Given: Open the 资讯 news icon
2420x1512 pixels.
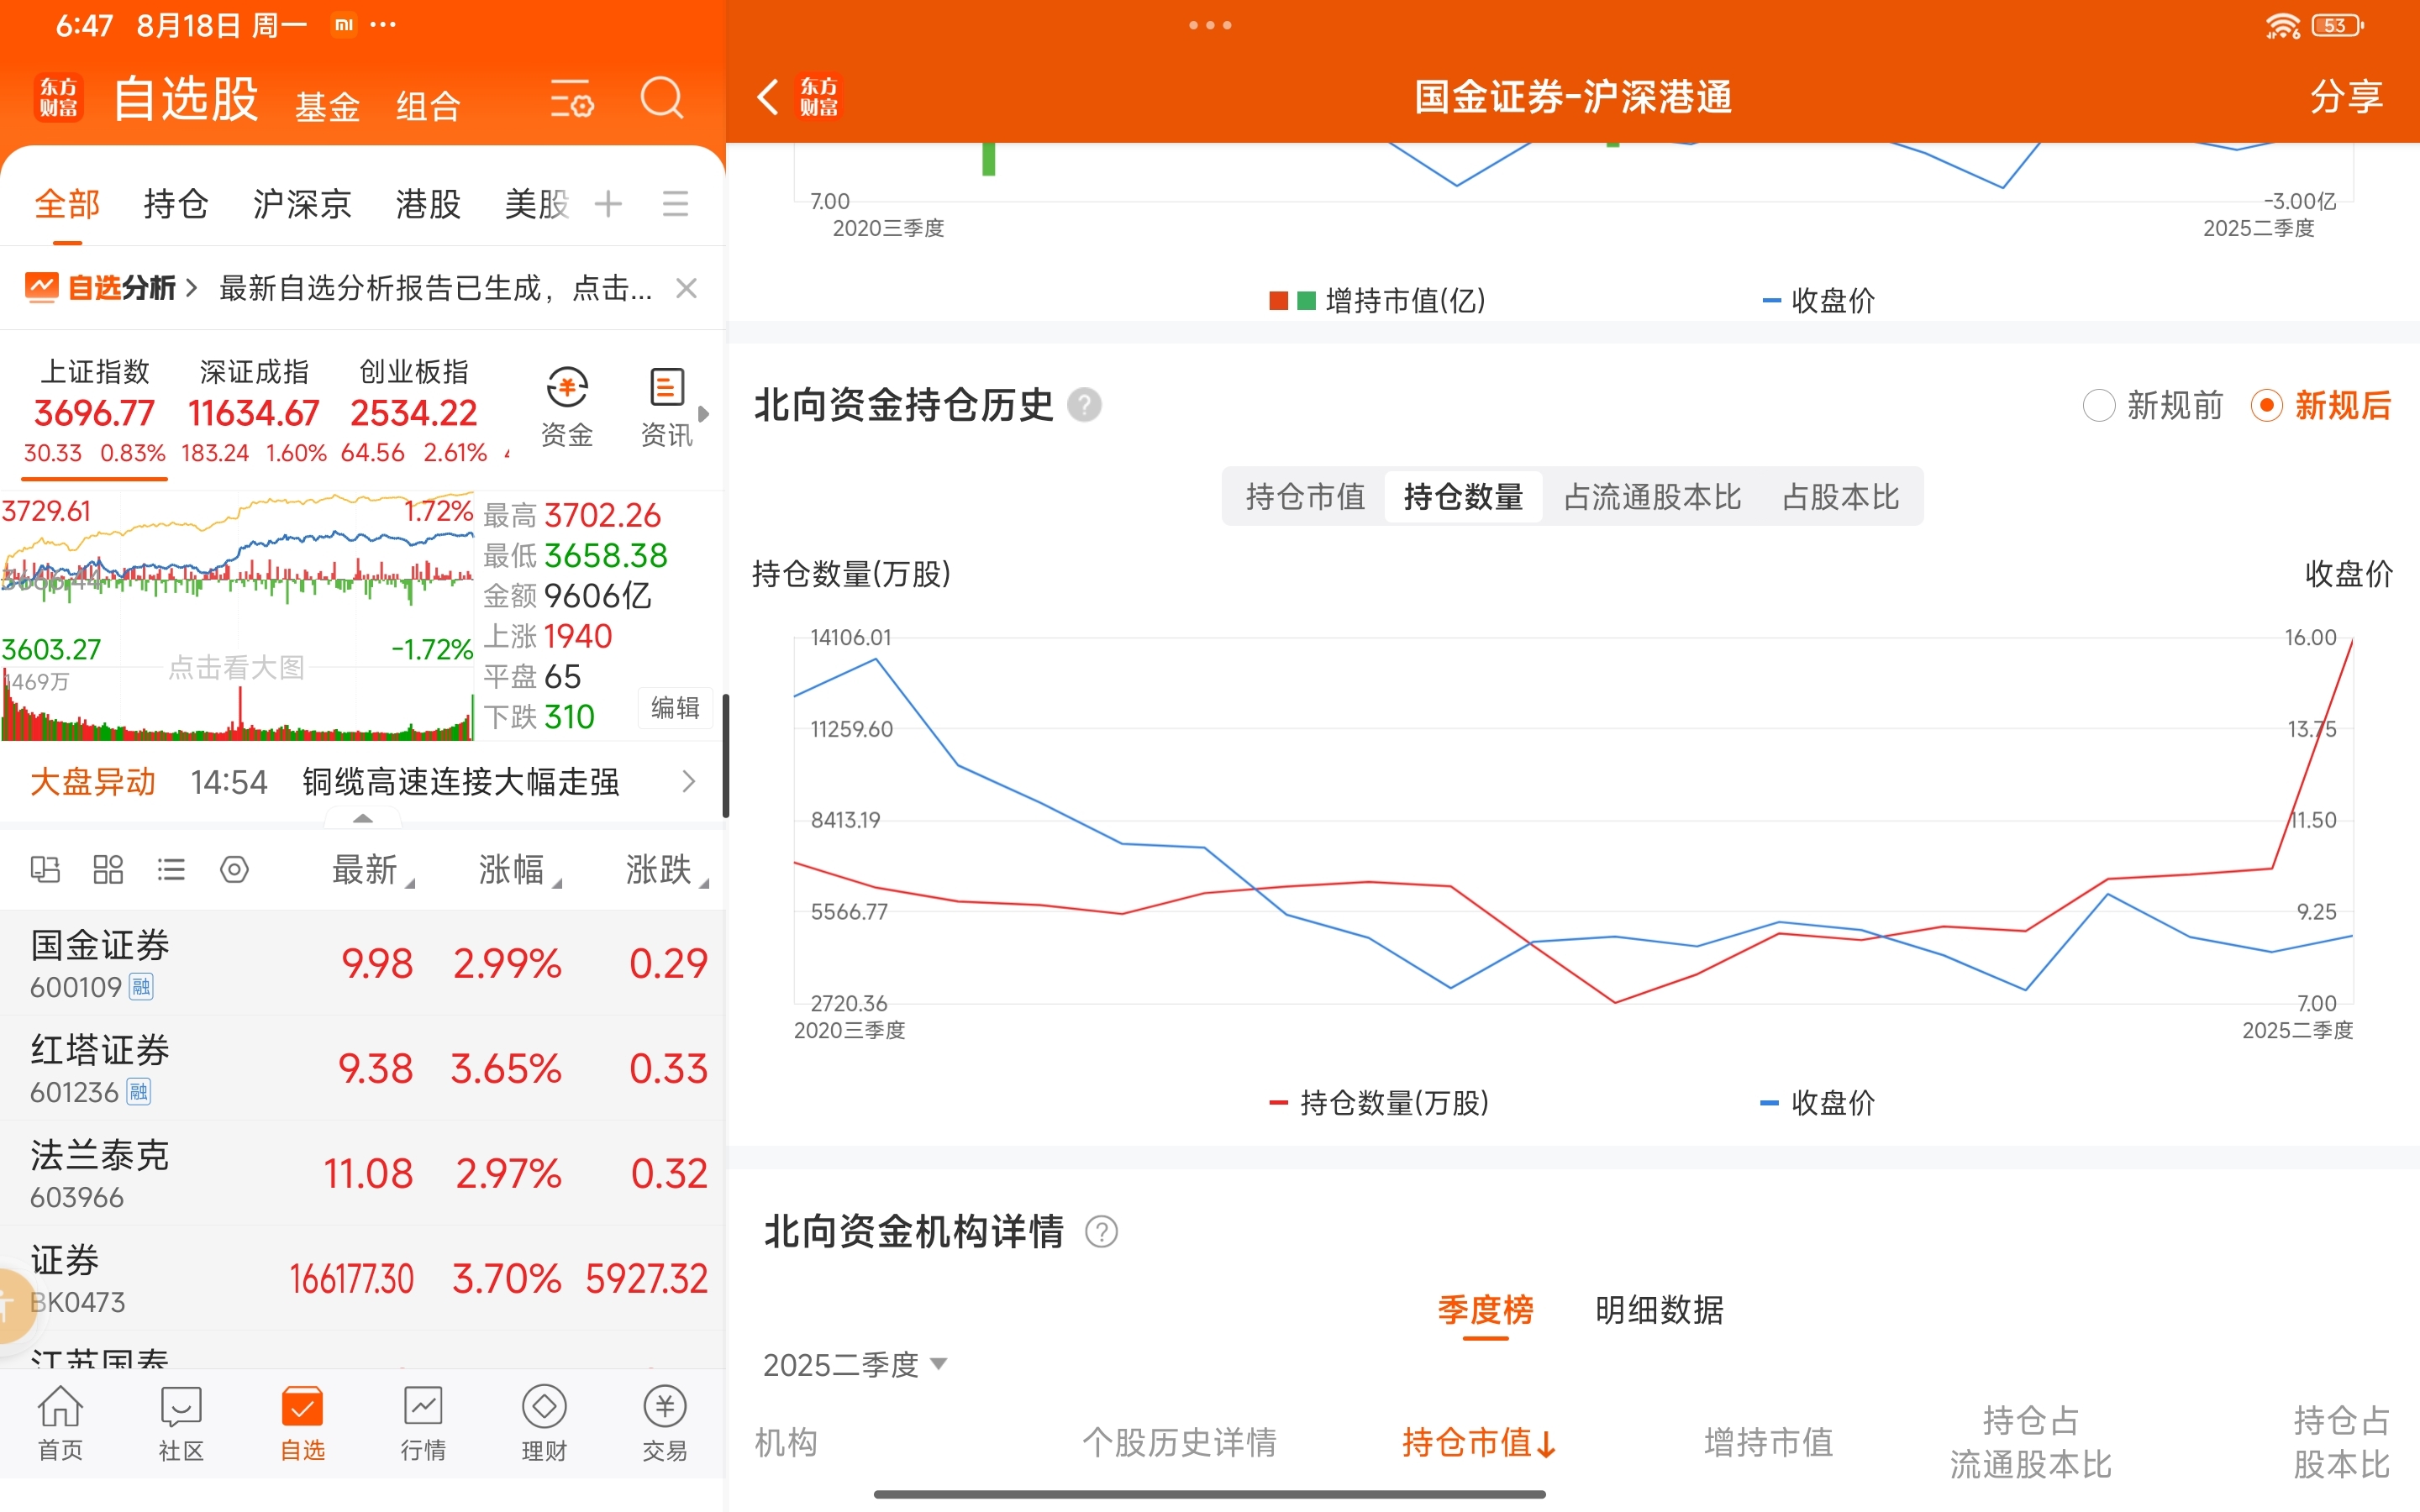Looking at the screenshot, I should pyautogui.click(x=666, y=407).
